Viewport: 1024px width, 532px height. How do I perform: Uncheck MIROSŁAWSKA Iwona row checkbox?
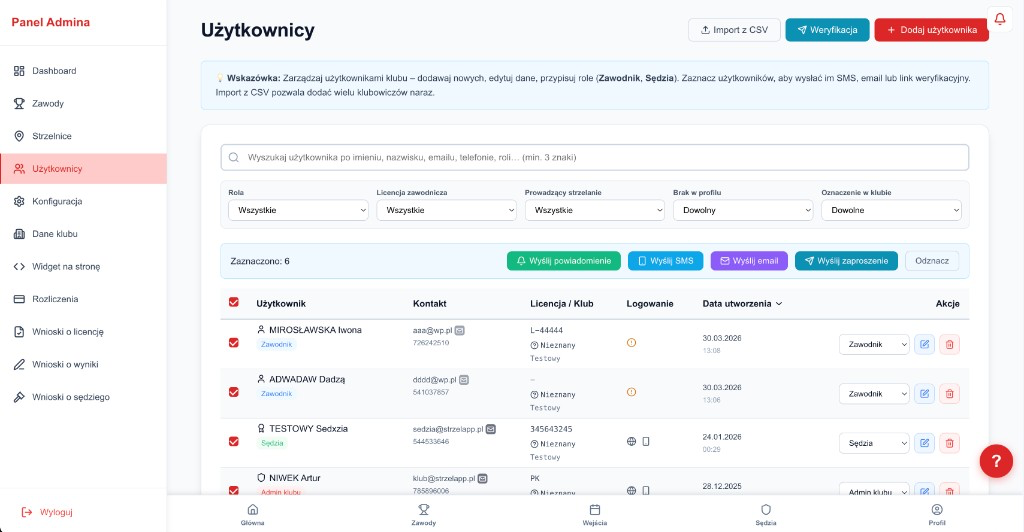(234, 343)
